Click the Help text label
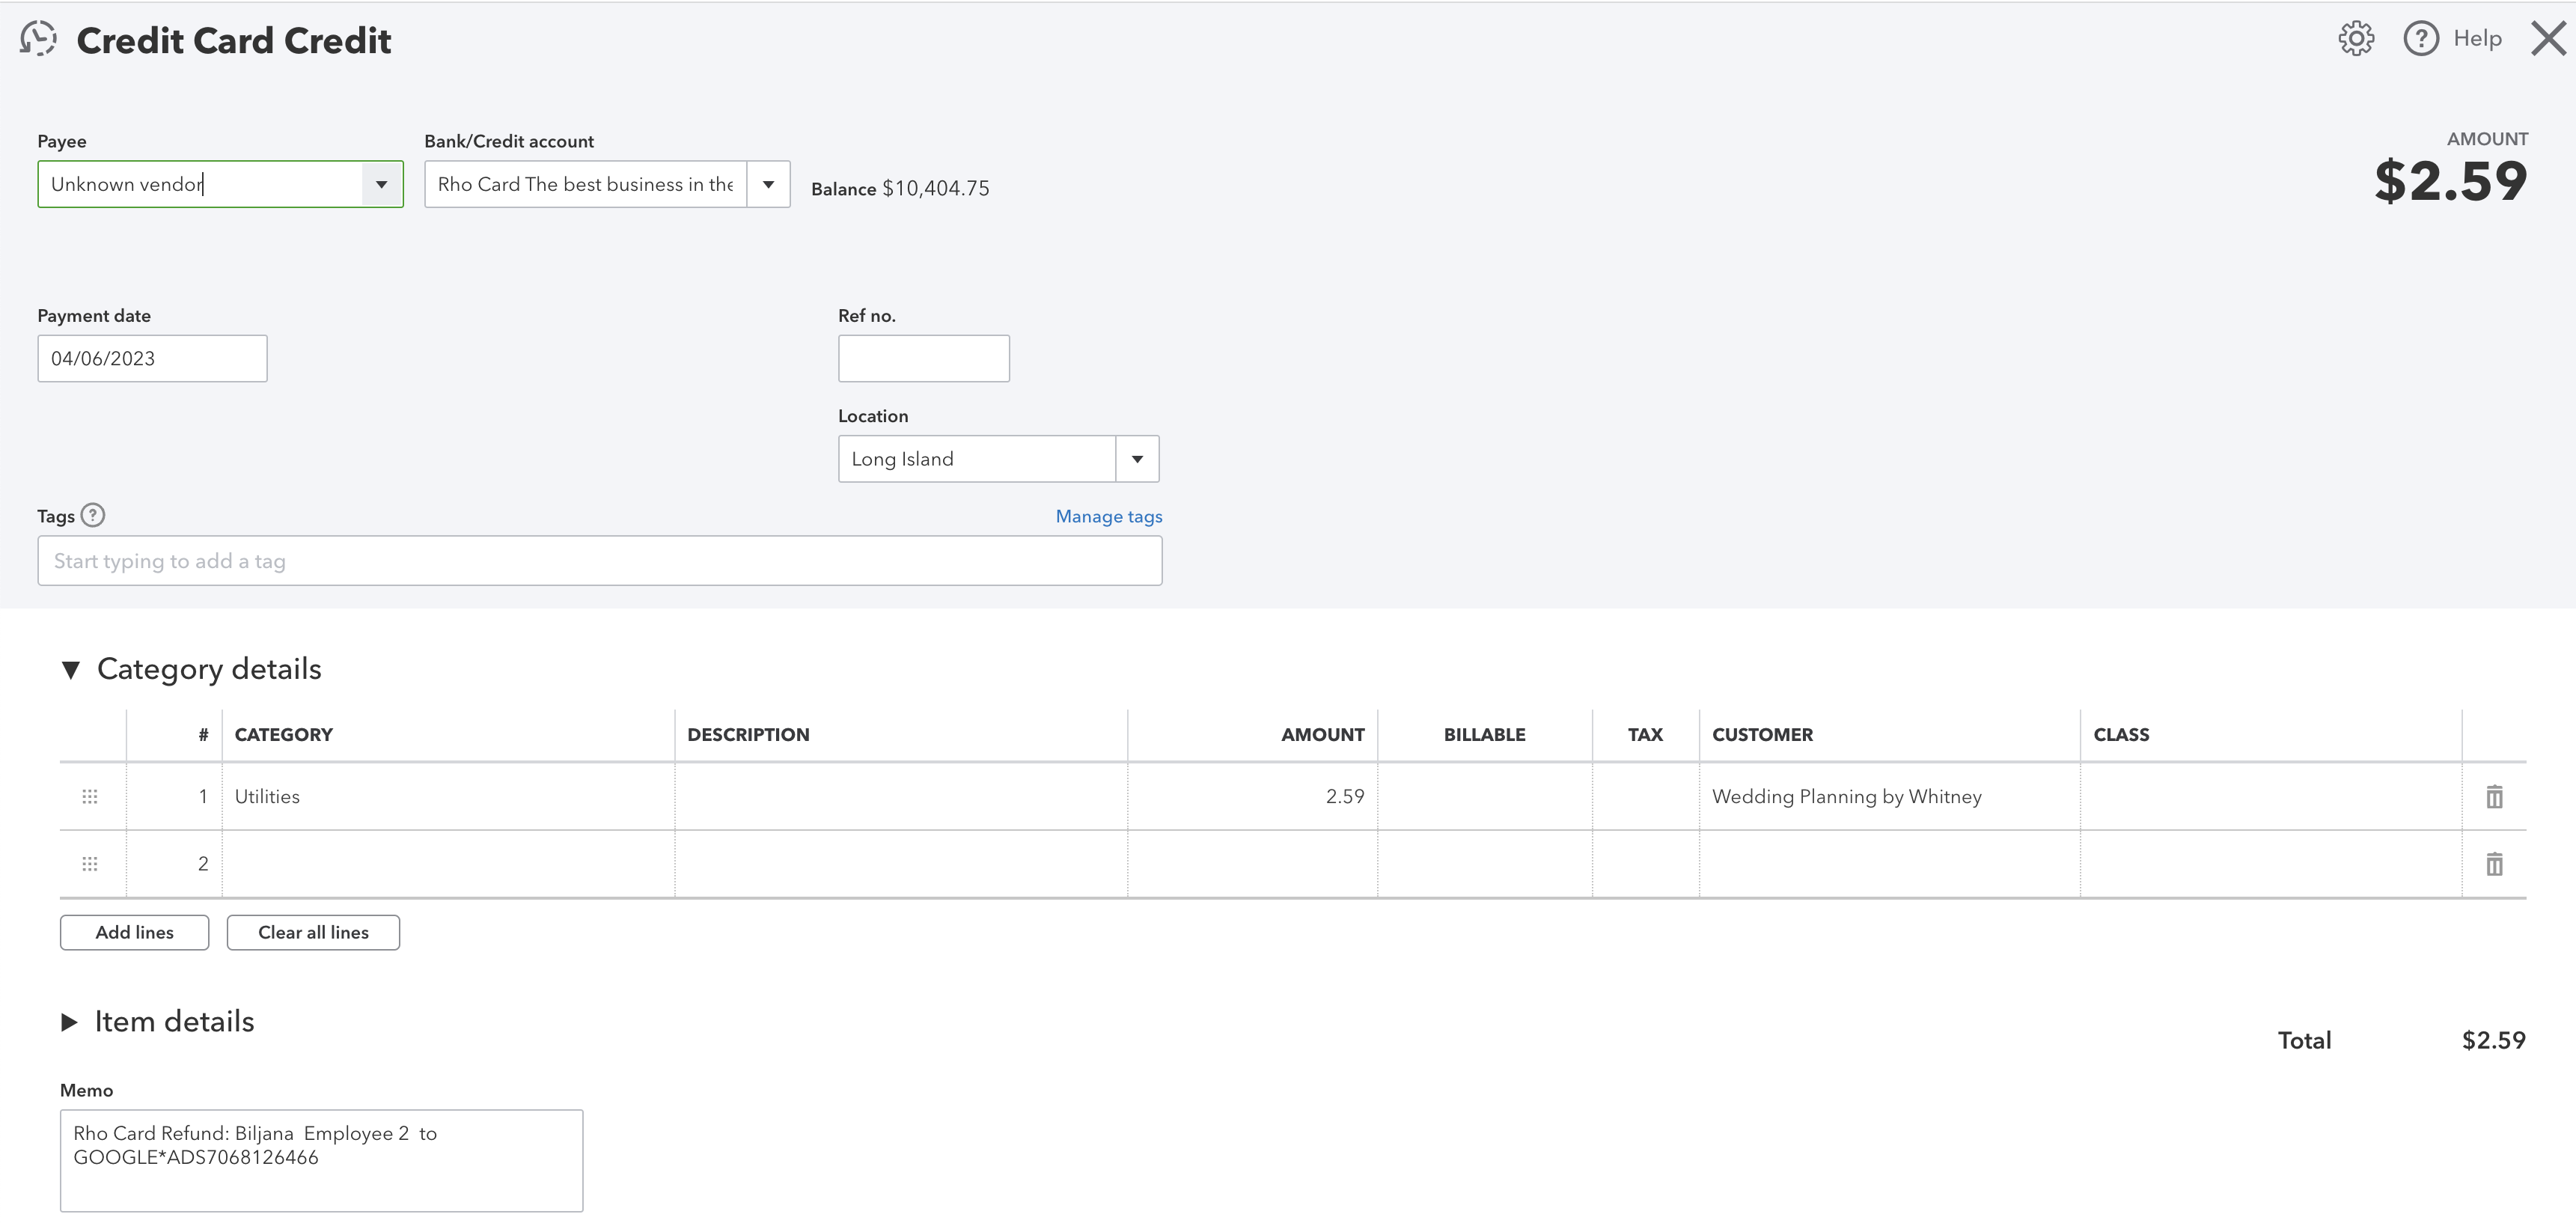The width and height of the screenshot is (2576, 1226). (2477, 39)
